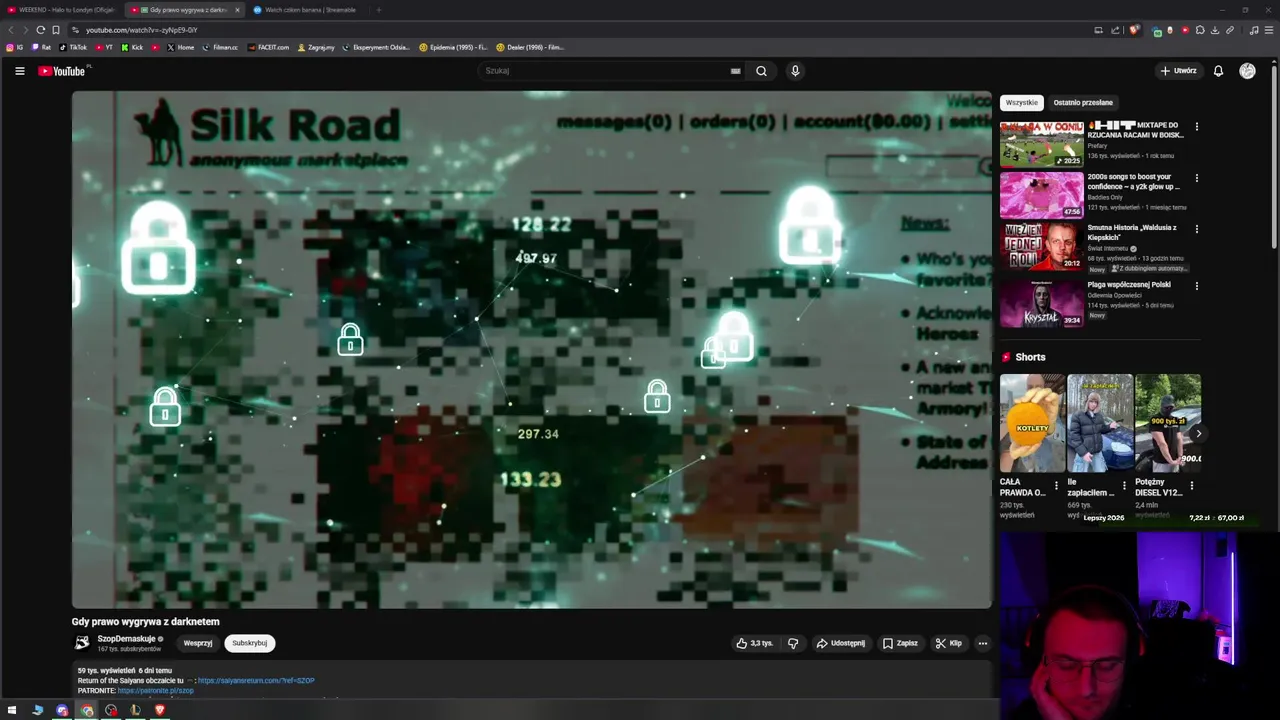
Task: Click the music note media control icon
Action: coord(1254,30)
